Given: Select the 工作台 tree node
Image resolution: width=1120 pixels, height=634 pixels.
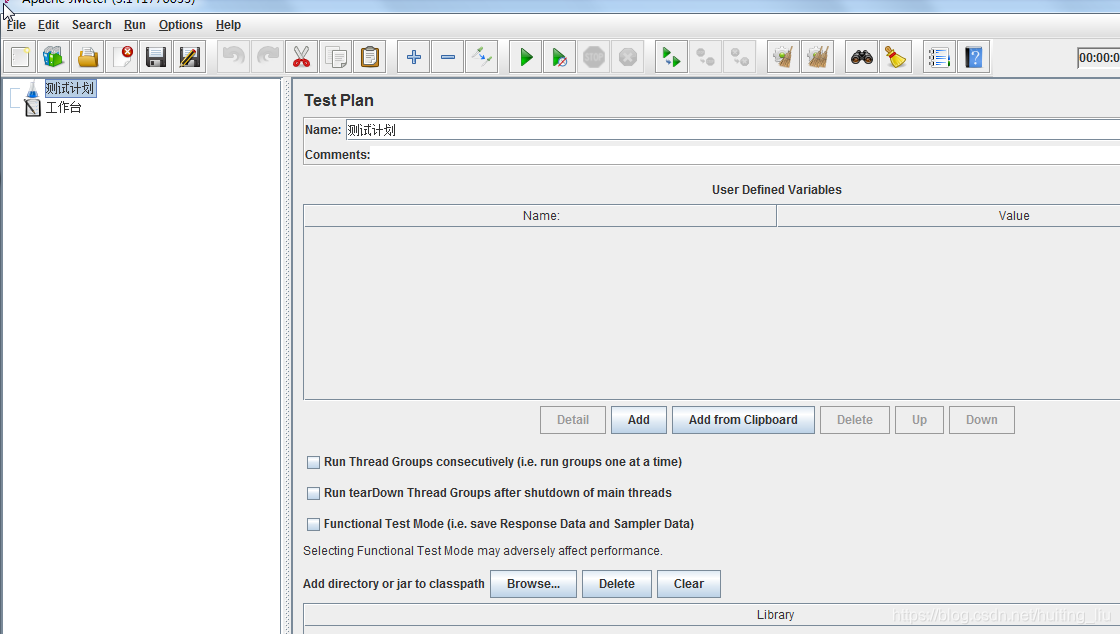Looking at the screenshot, I should (64, 108).
